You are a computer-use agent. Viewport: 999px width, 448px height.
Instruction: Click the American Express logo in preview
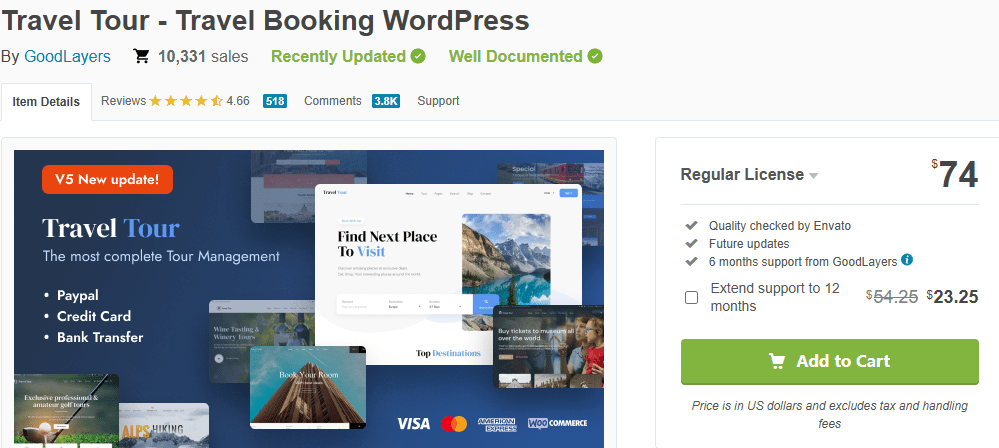(x=497, y=424)
